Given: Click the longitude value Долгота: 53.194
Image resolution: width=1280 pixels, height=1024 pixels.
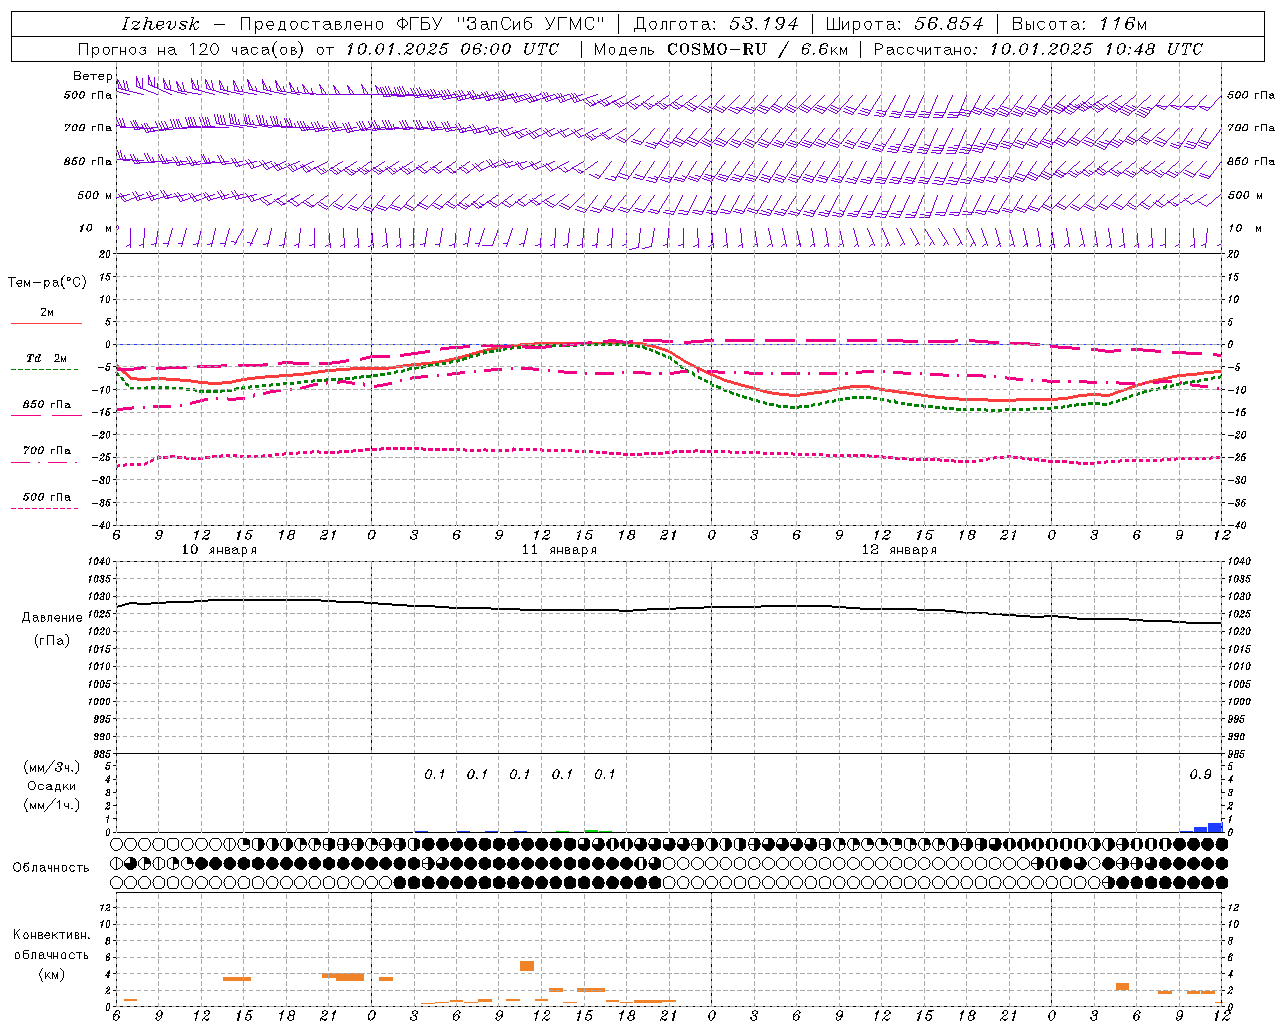Looking at the screenshot, I should (716, 24).
